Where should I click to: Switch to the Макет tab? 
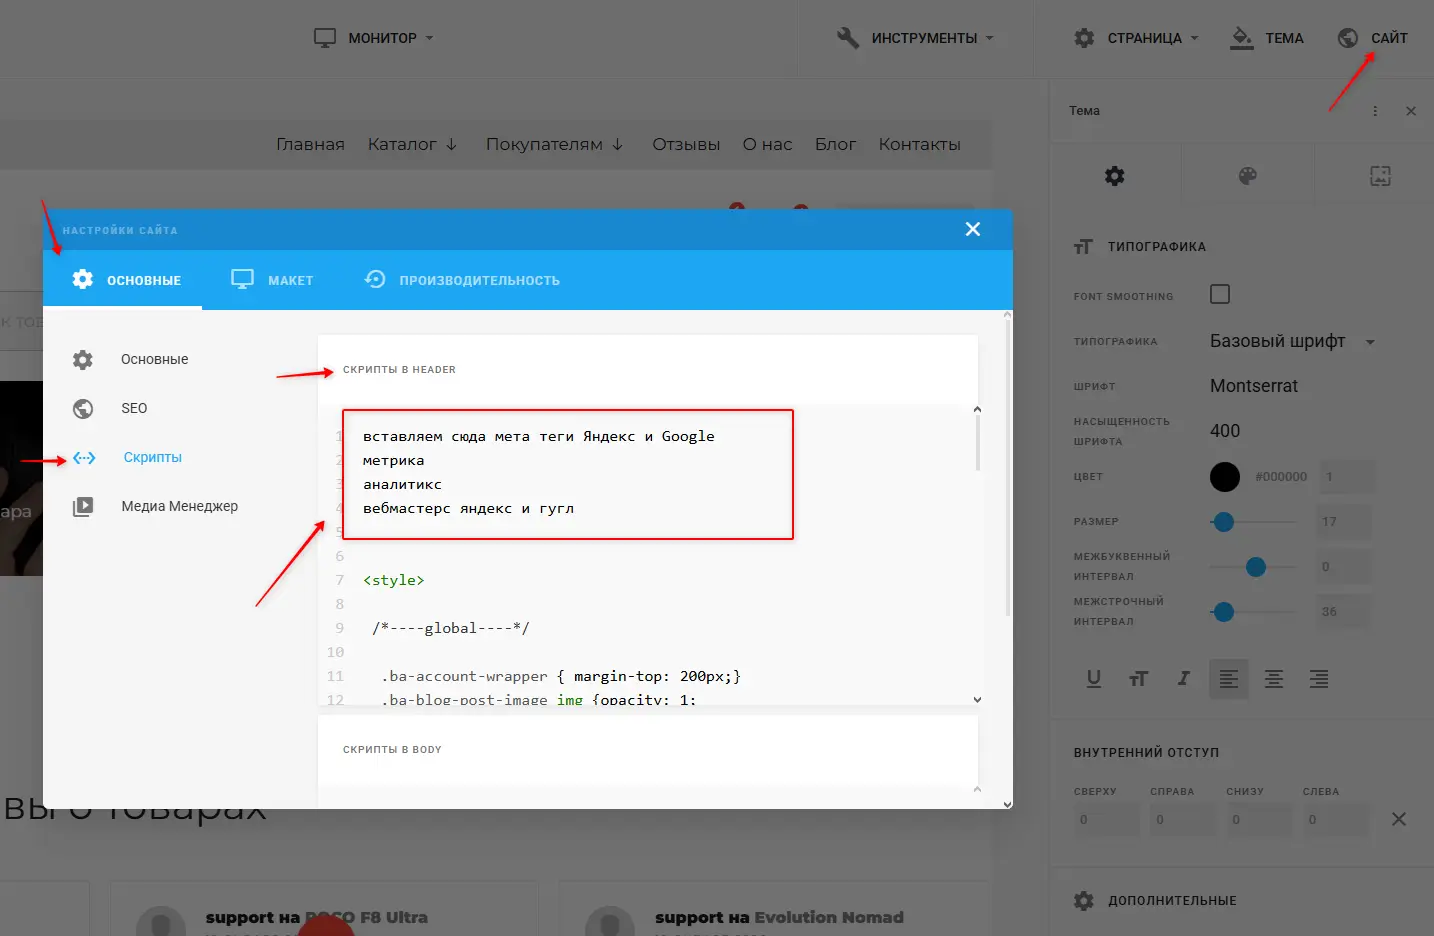[272, 280]
